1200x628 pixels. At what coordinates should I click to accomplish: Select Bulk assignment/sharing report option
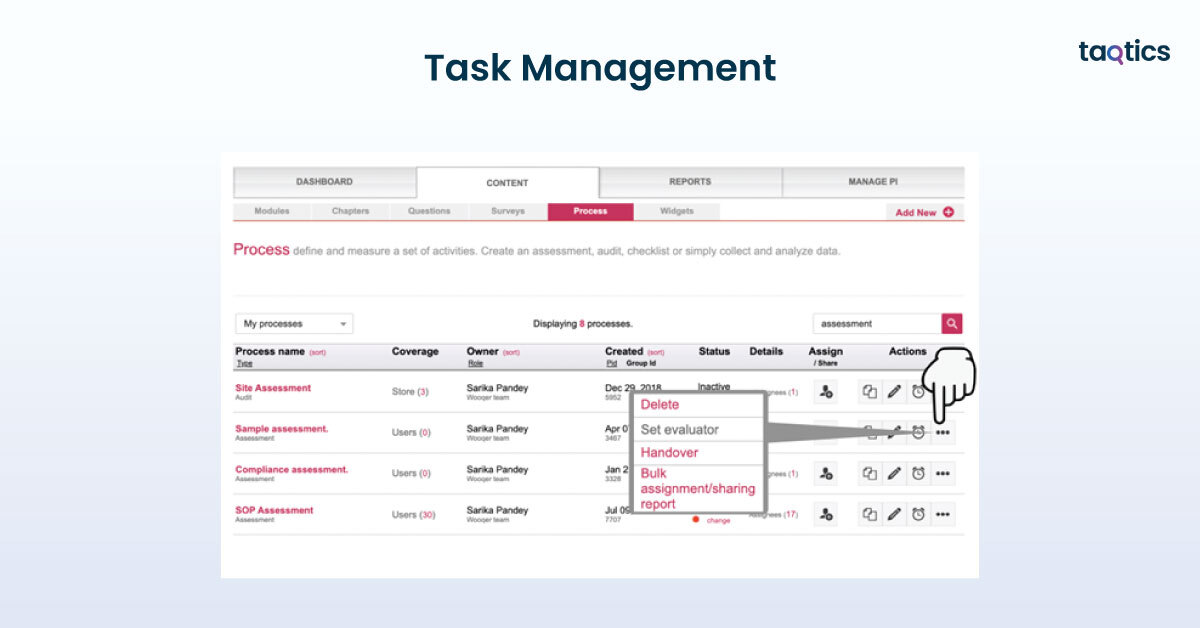click(x=697, y=488)
